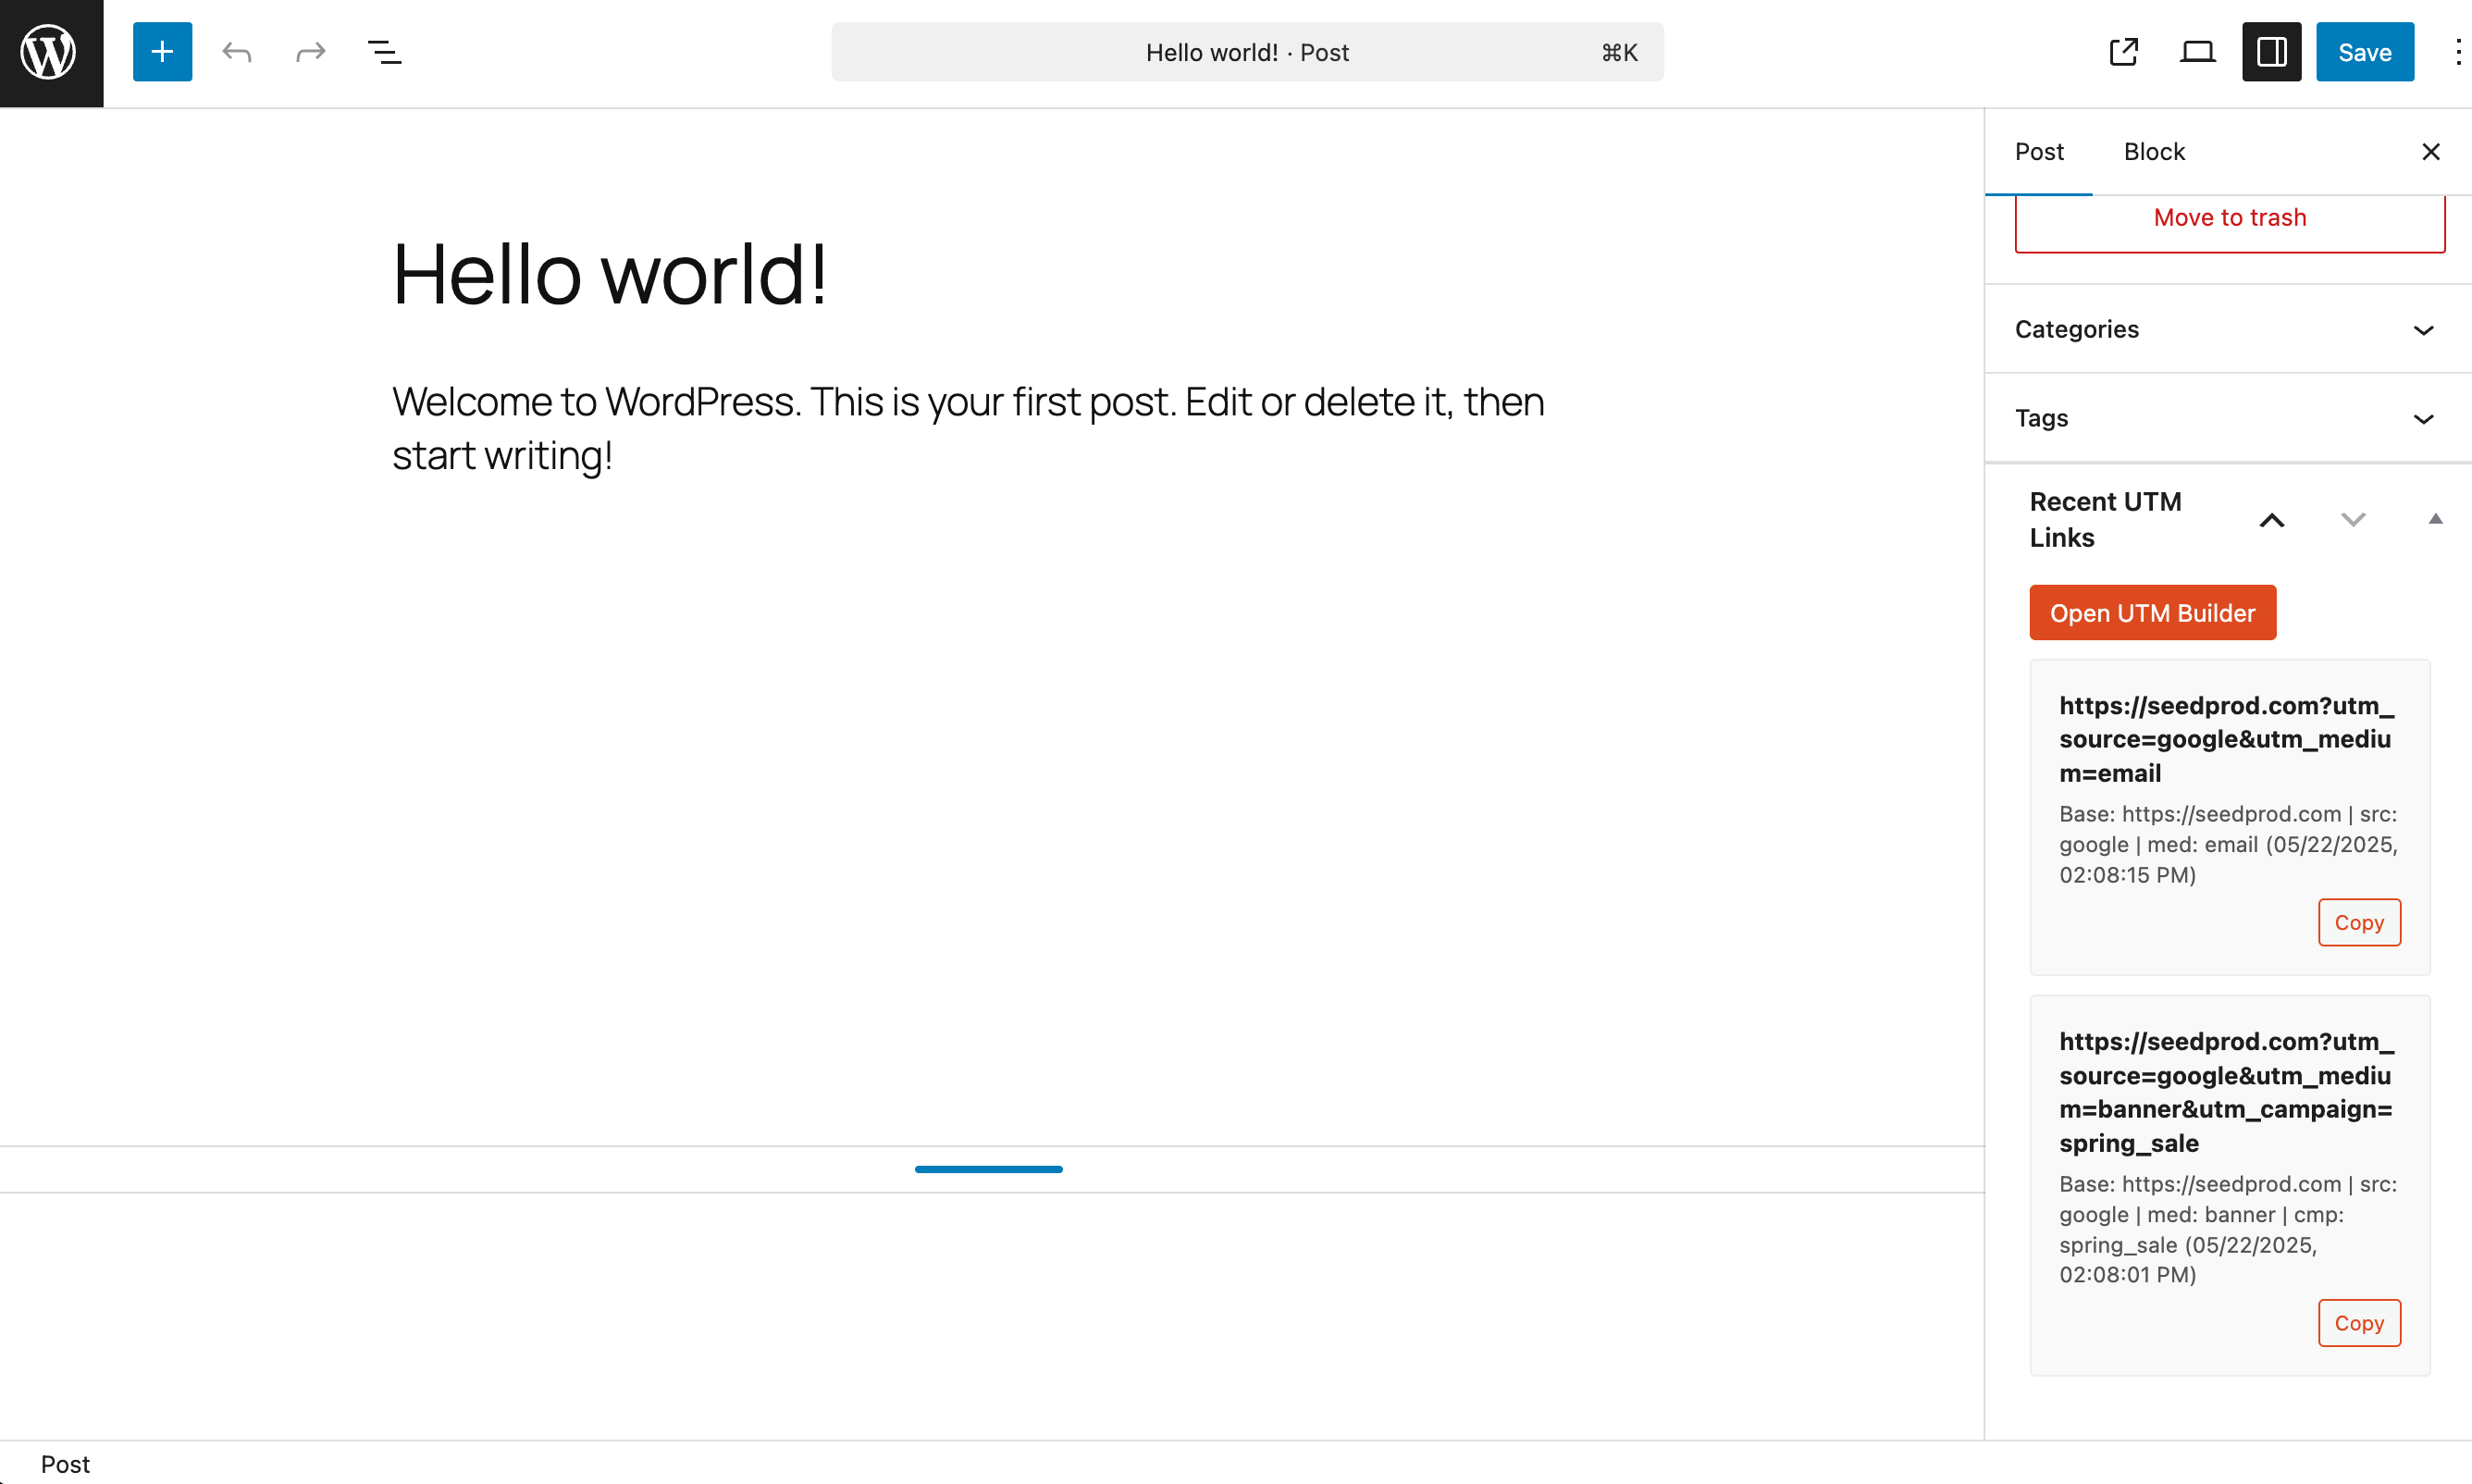The image size is (2472, 1484).
Task: Click the Open UTM Builder button
Action: 2152,613
